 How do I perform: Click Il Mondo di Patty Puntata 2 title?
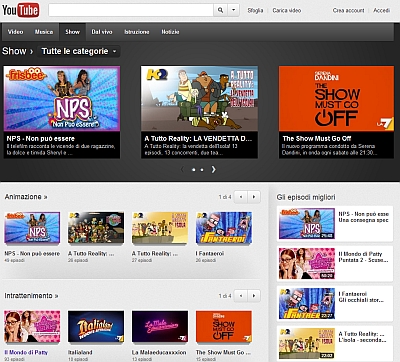pyautogui.click(x=363, y=257)
